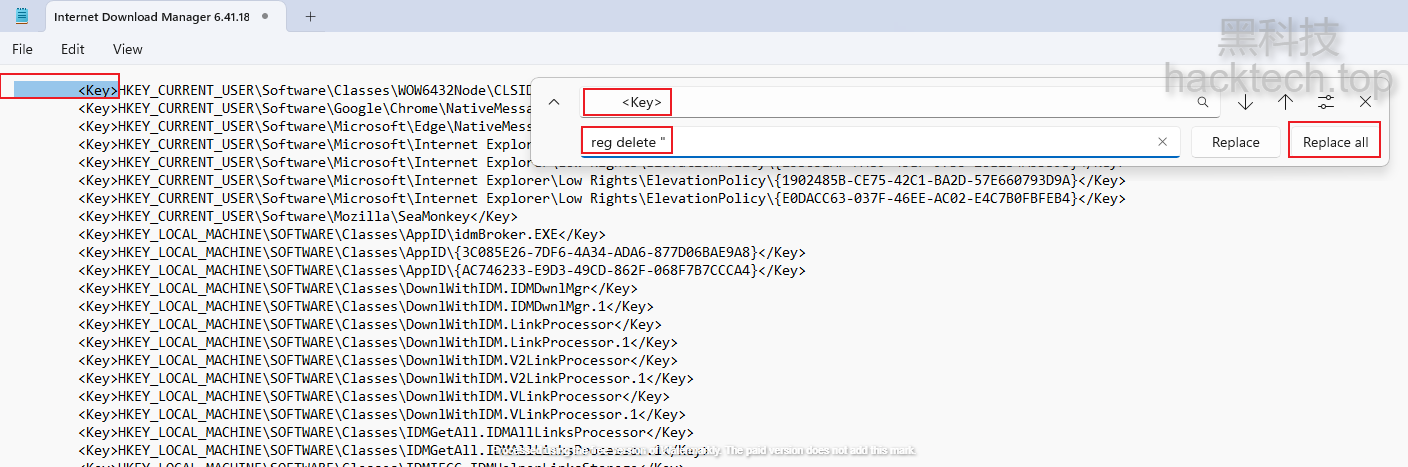
Task: Find previous match with up arrow
Action: pos(1285,102)
